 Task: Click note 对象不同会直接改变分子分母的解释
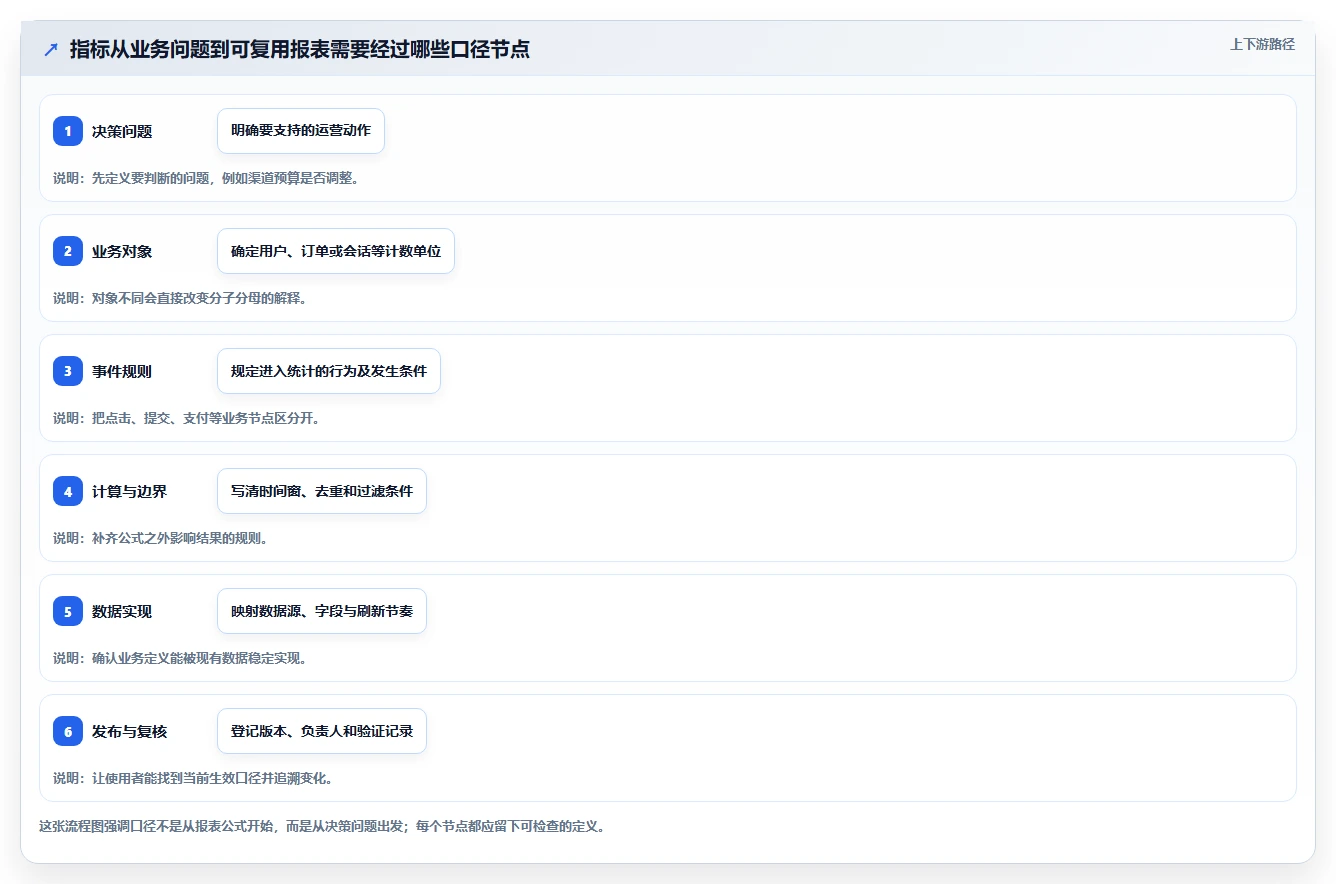[179, 298]
